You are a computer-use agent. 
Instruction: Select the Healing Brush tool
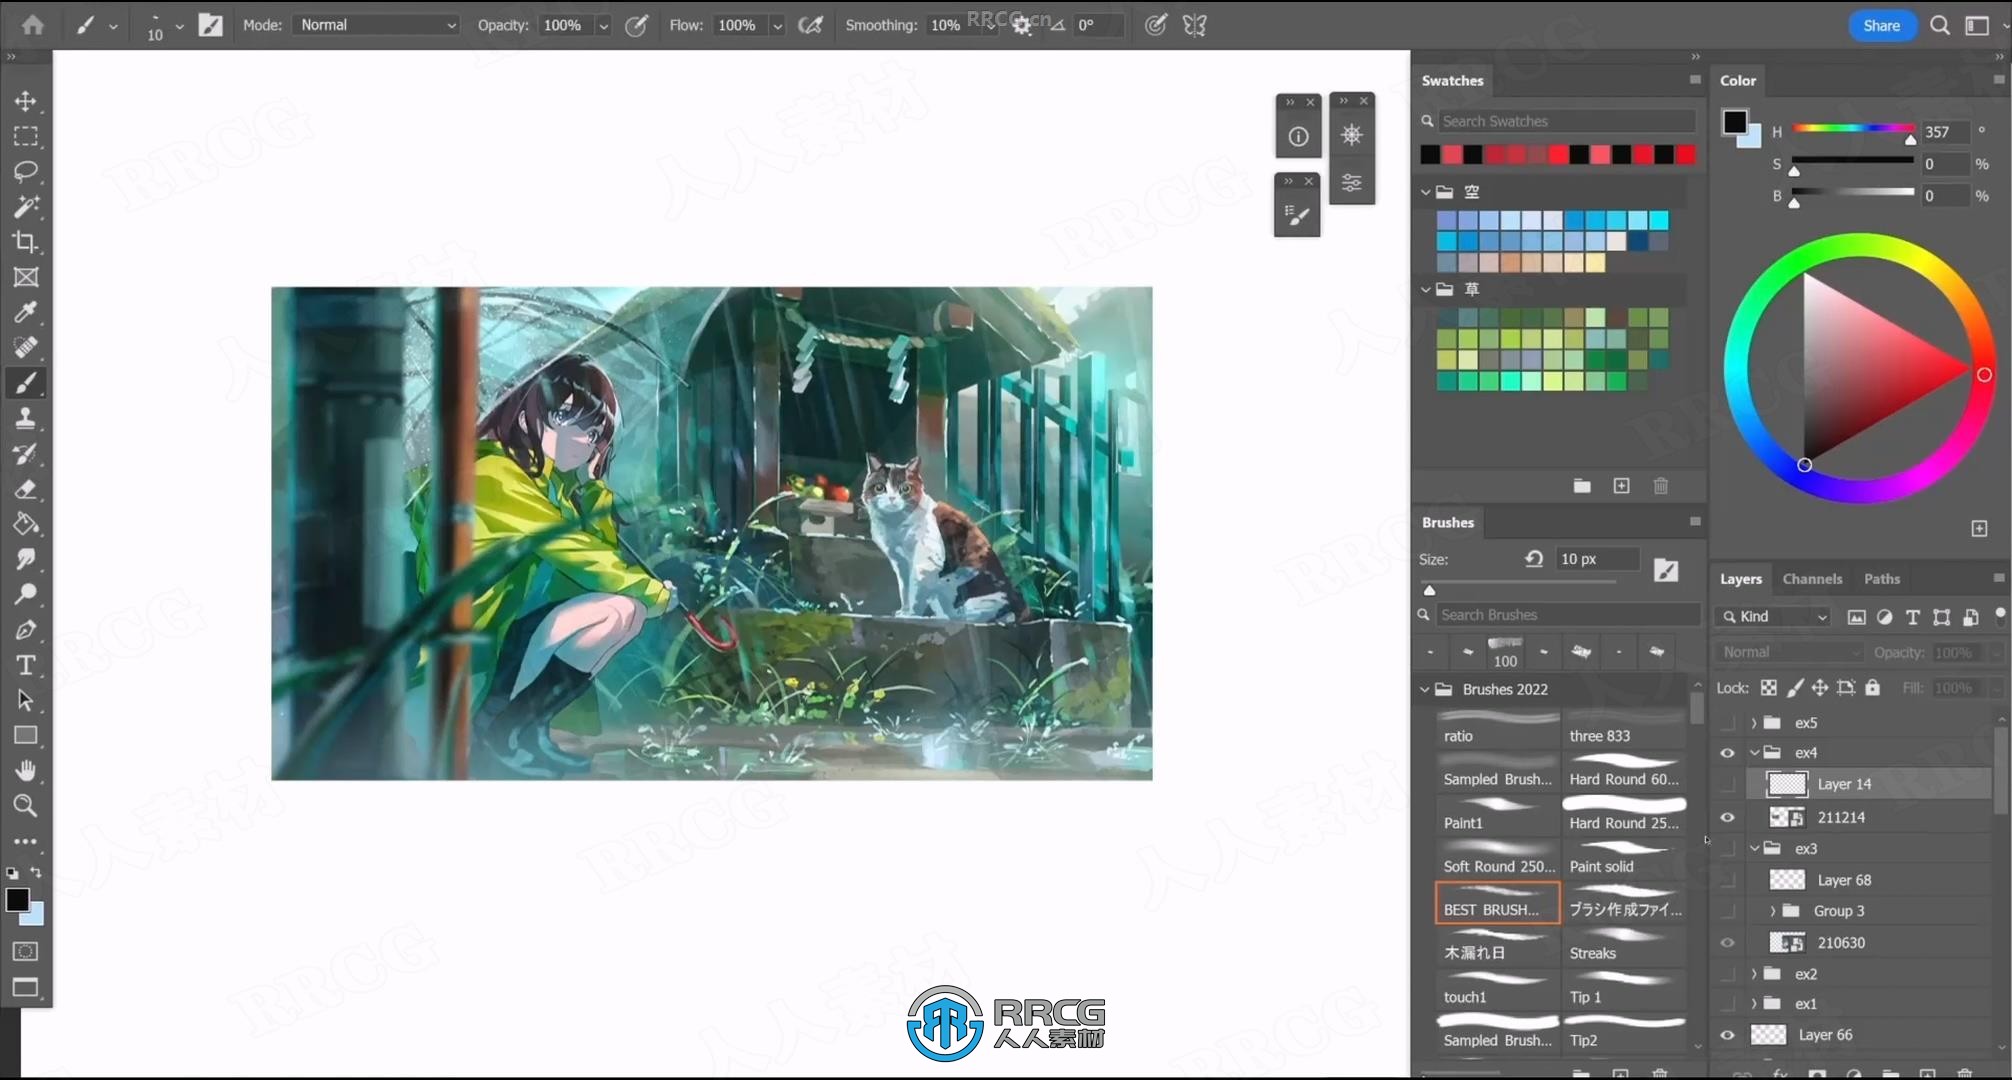click(26, 347)
